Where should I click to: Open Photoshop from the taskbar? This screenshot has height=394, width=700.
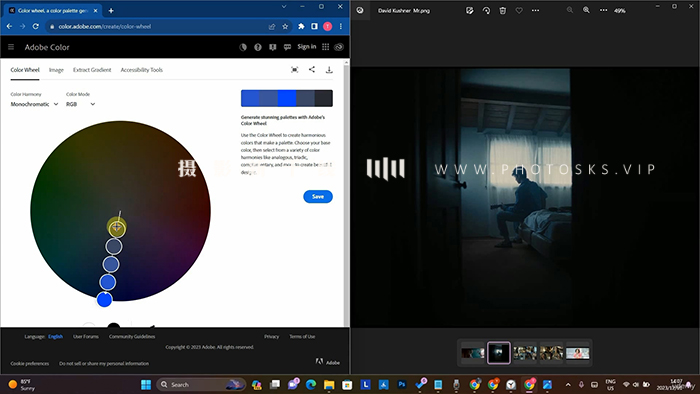coord(402,384)
